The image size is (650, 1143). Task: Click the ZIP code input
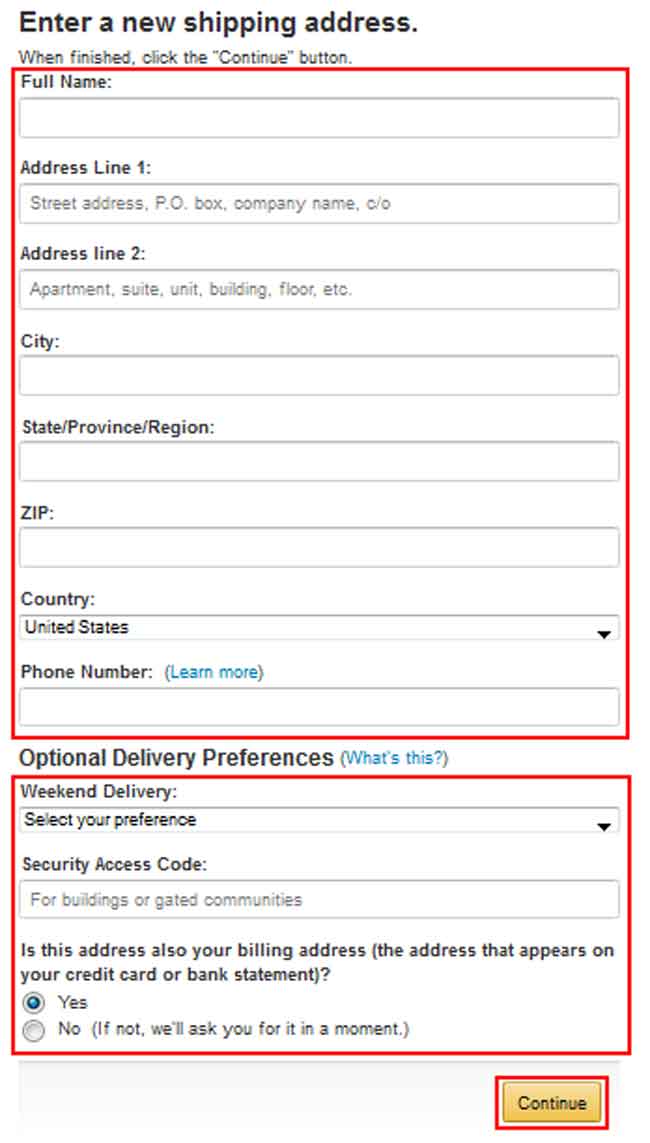coord(319,548)
